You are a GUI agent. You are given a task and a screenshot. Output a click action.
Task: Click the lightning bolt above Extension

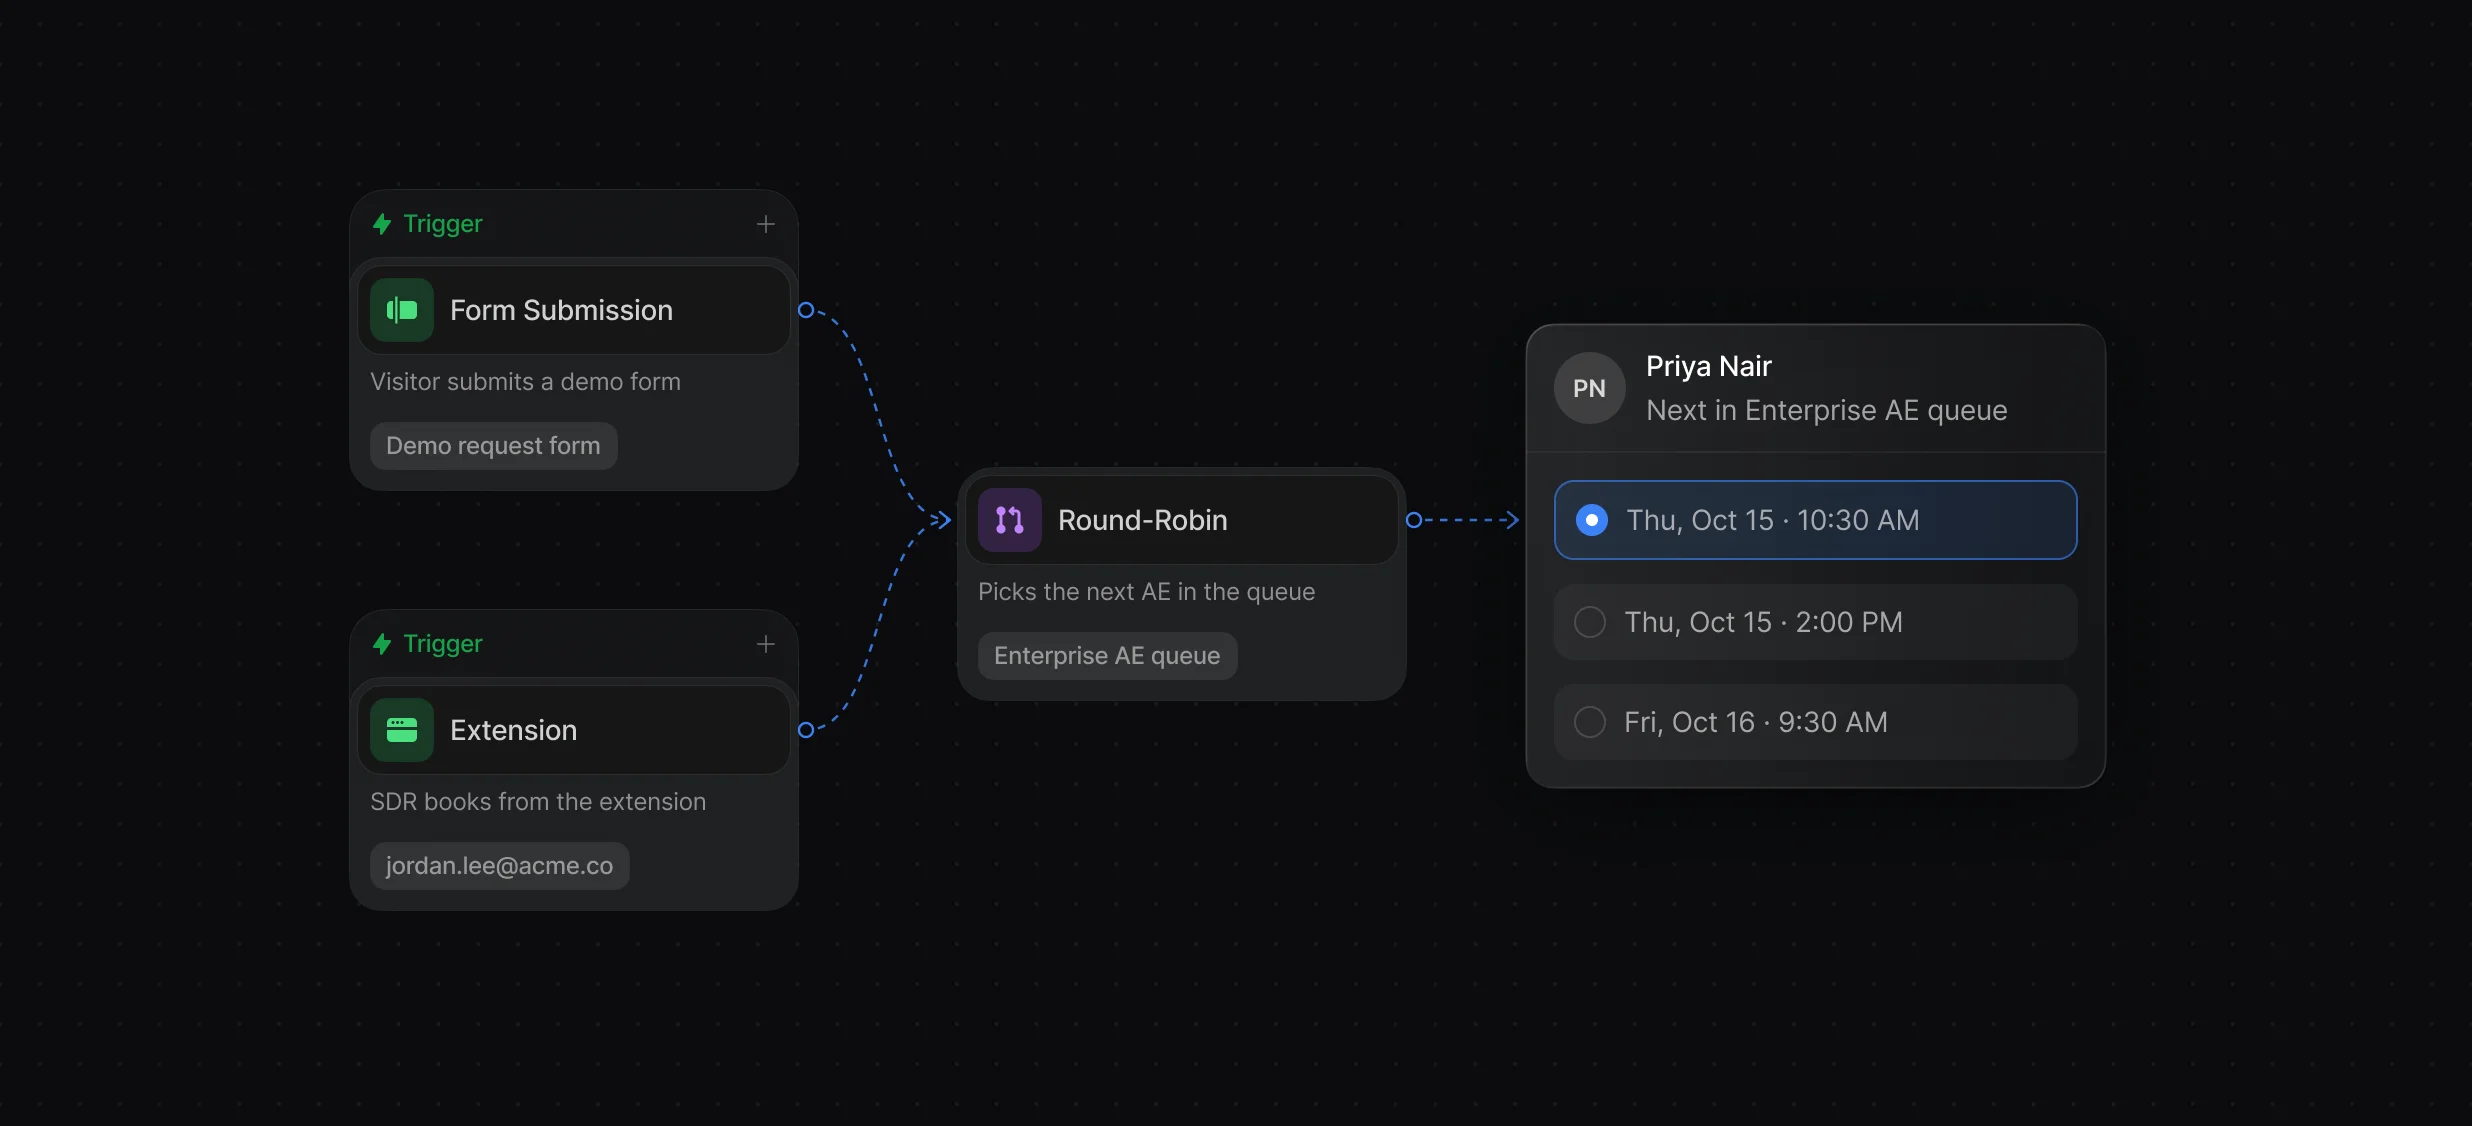click(x=382, y=644)
